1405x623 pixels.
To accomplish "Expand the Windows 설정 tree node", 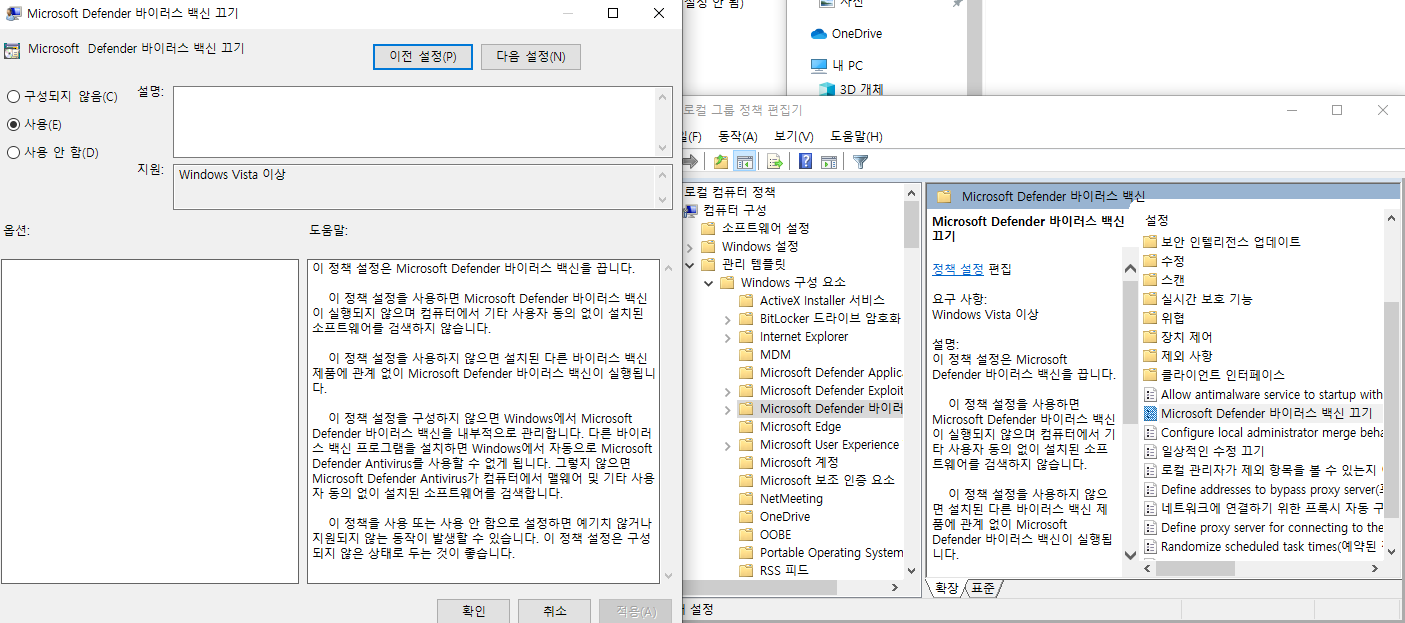I will point(689,246).
